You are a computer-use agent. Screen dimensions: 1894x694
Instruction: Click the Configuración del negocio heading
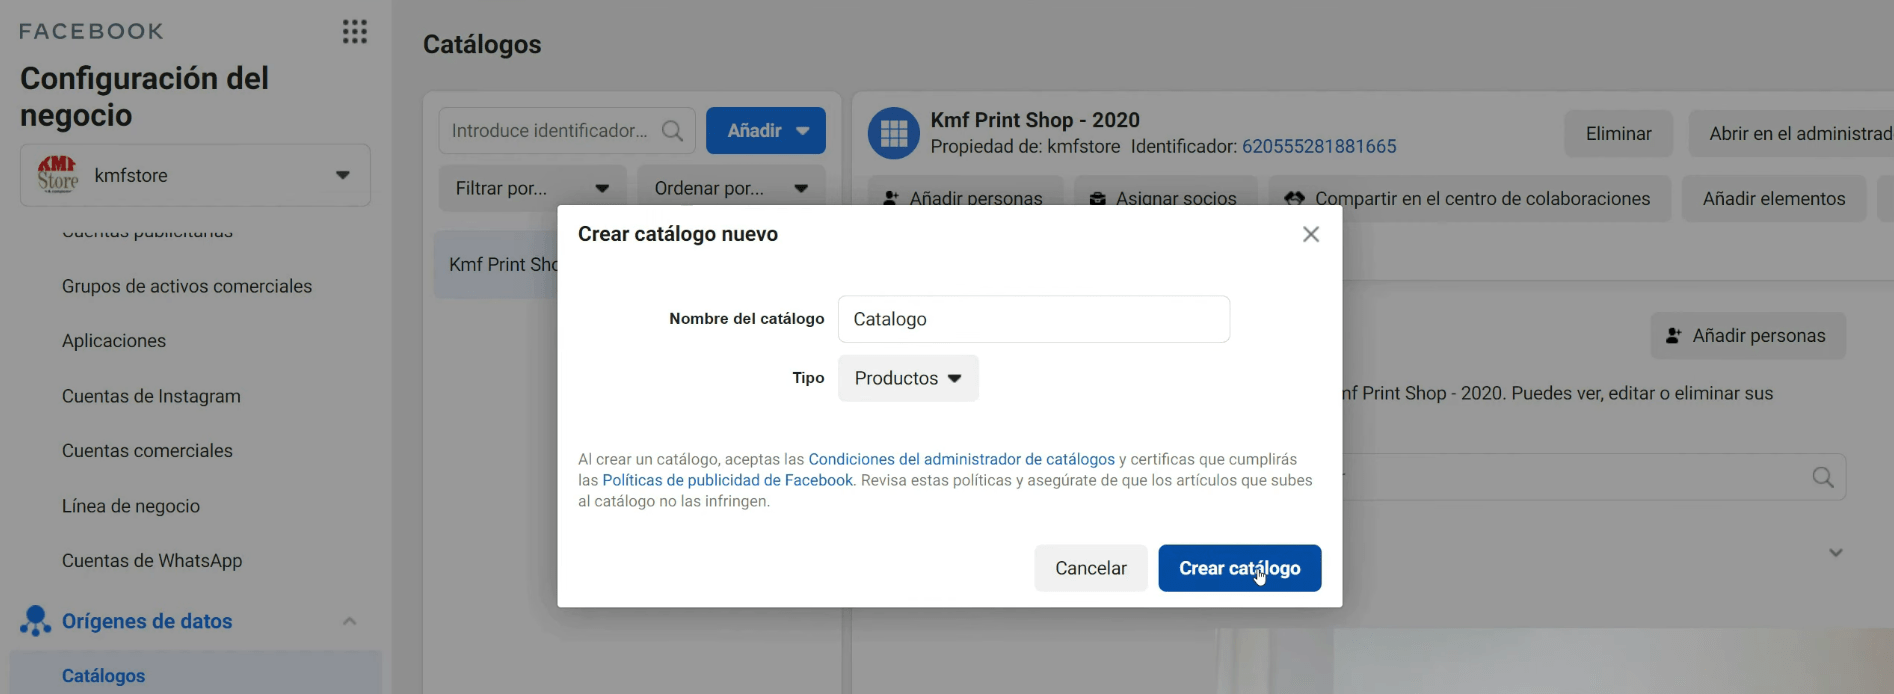tap(144, 97)
